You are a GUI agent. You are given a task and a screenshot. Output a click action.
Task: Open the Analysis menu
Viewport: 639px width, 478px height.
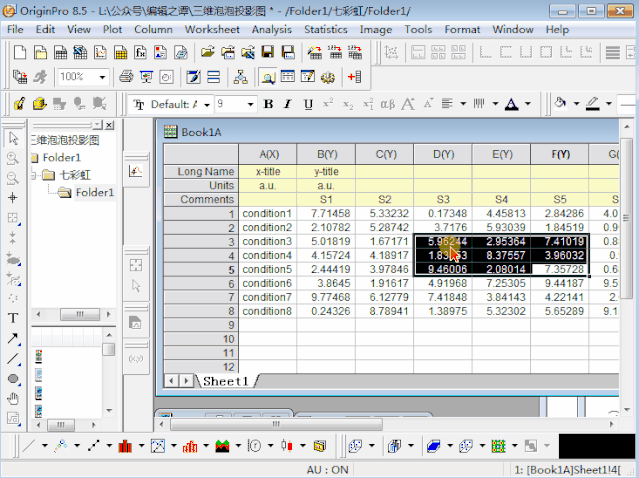coord(271,29)
